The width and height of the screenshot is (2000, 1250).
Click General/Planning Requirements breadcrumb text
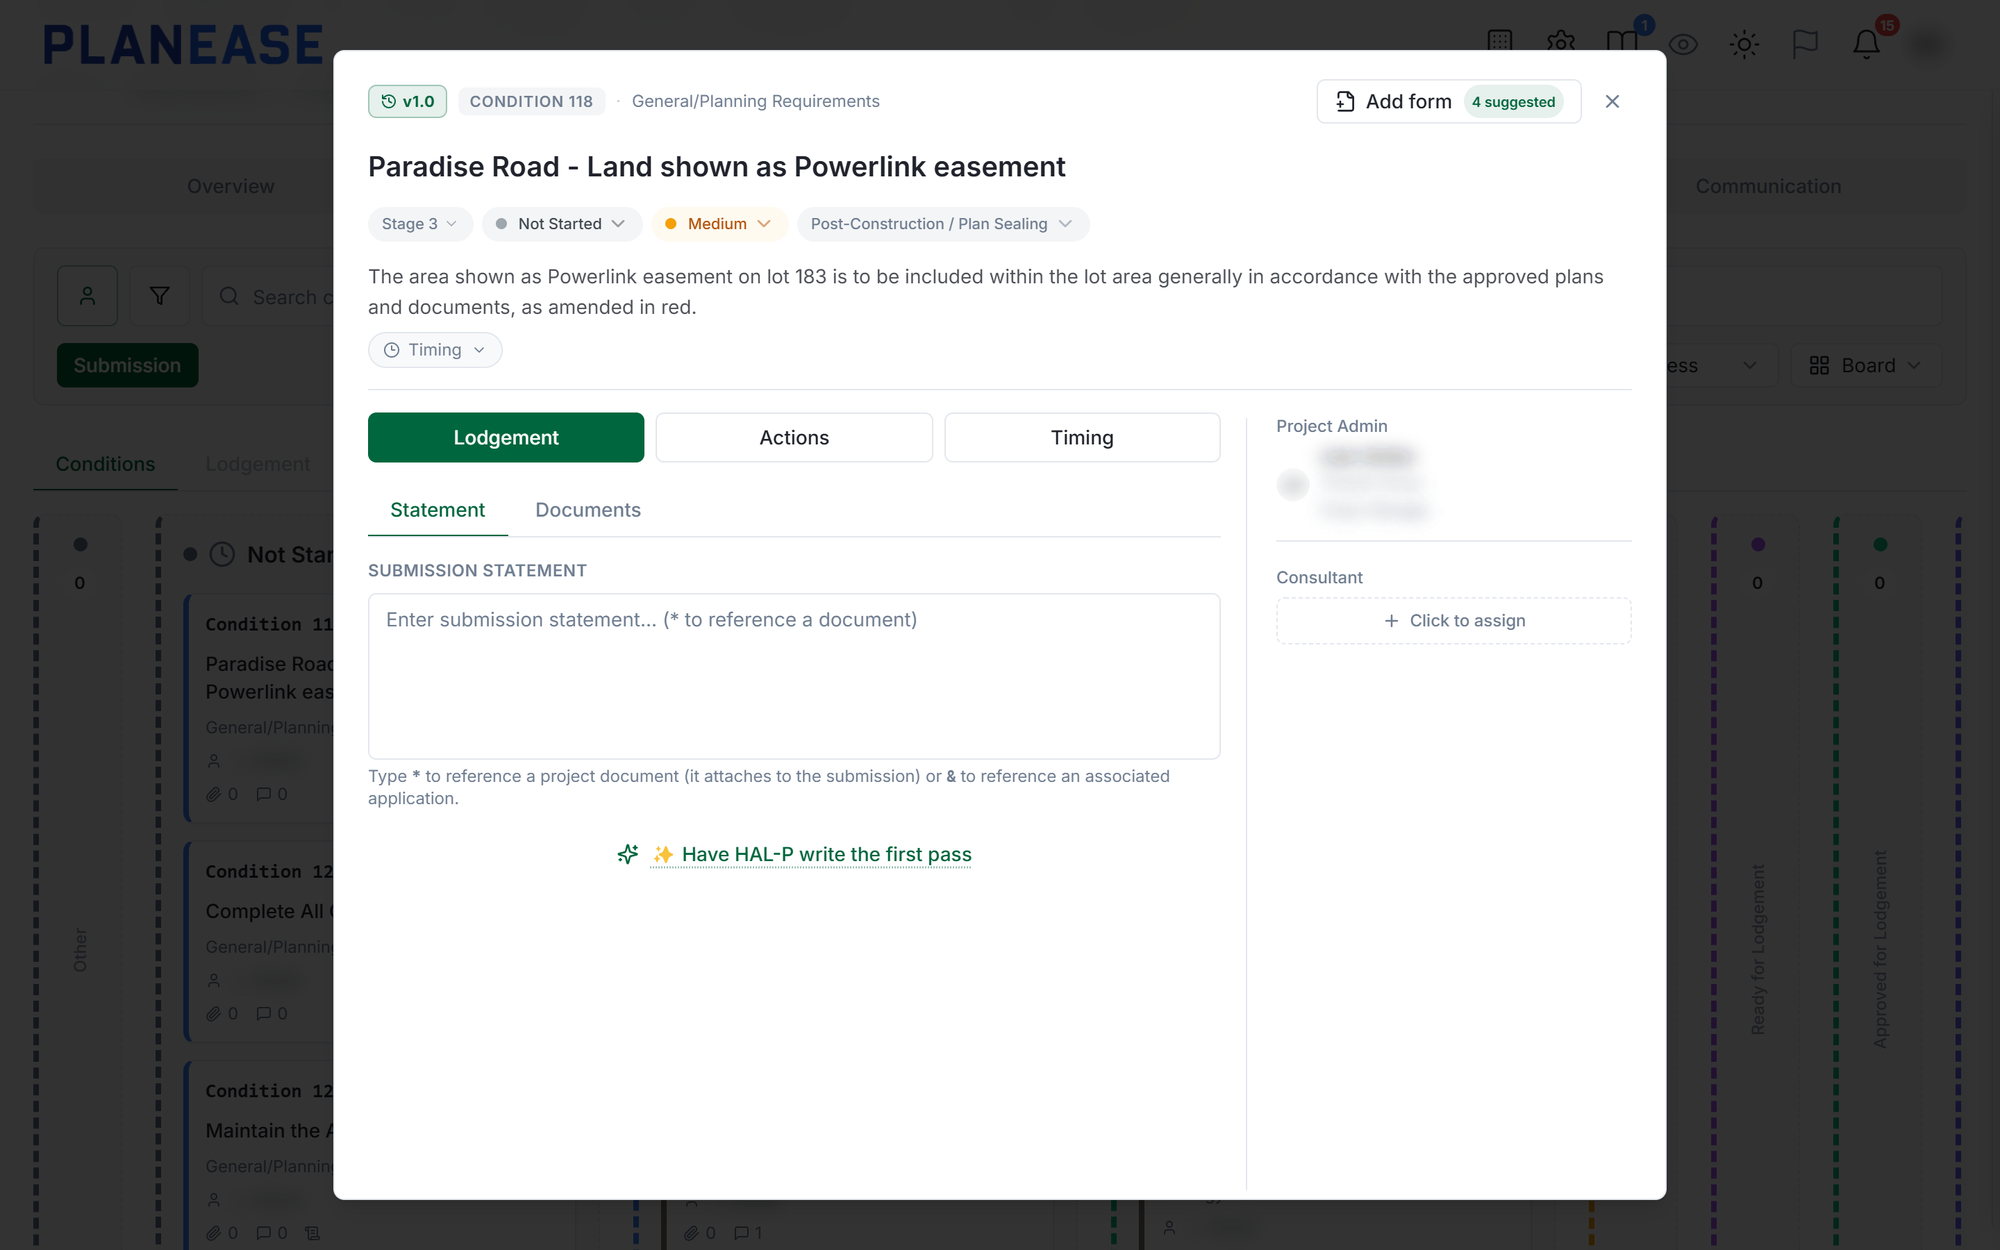(x=755, y=101)
